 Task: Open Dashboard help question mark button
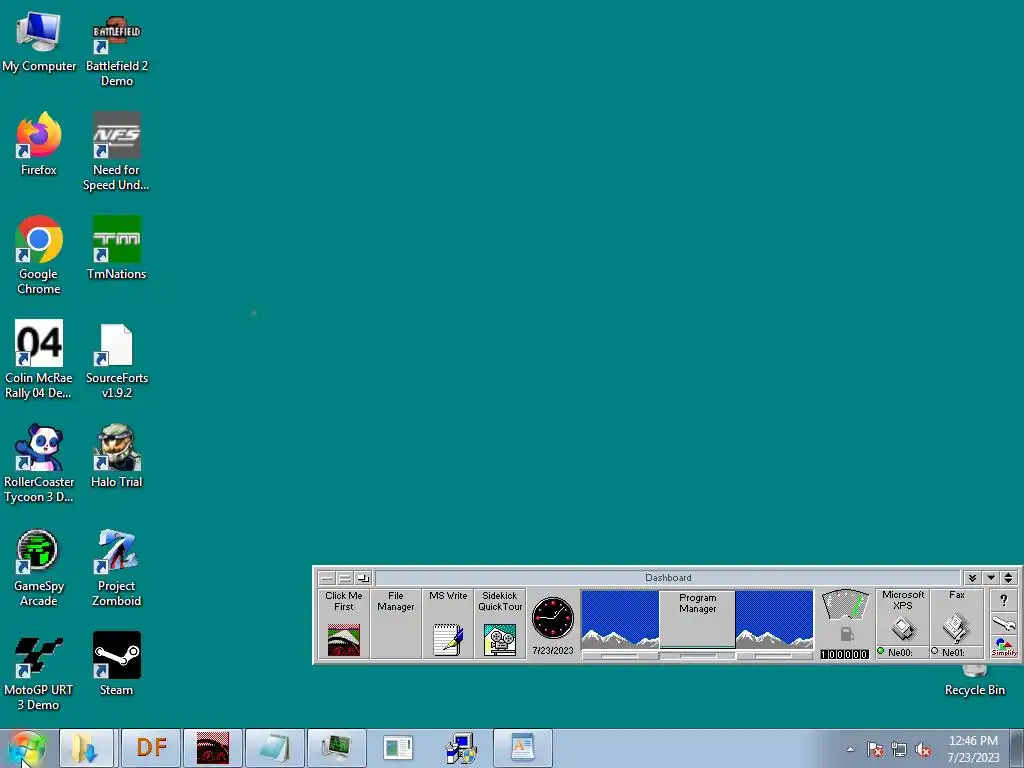click(x=1004, y=601)
